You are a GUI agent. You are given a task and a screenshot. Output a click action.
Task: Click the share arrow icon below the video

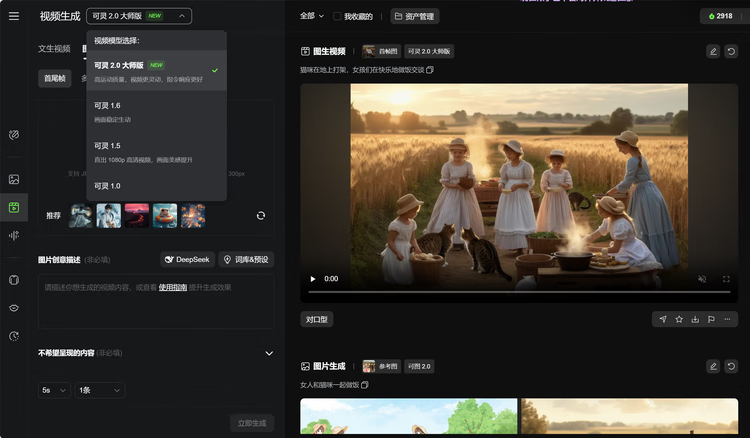[663, 319]
